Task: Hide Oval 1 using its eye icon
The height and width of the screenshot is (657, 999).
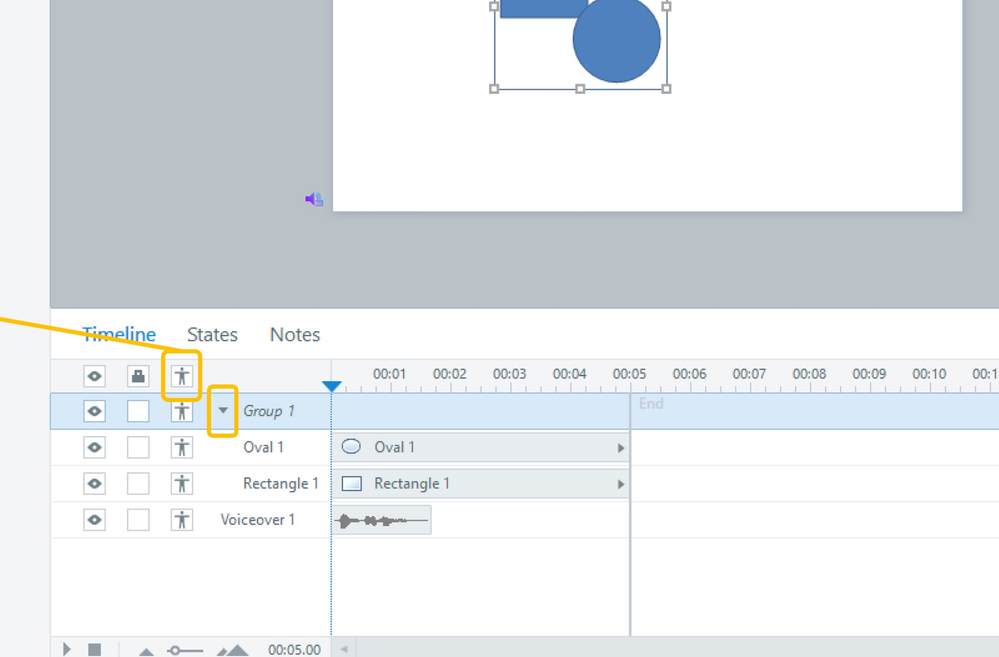Action: click(x=94, y=447)
